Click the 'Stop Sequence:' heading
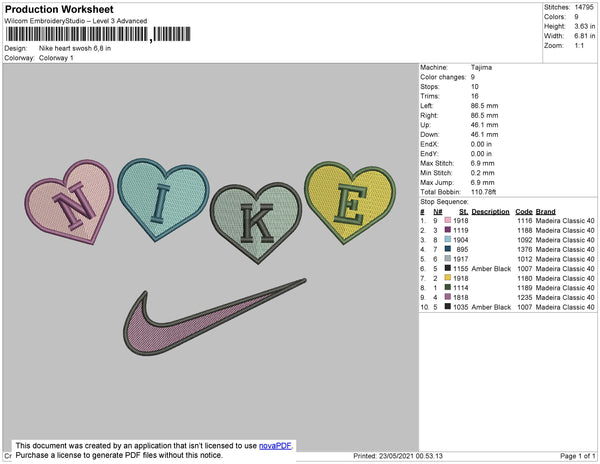Image resolution: width=600 pixels, height=464 pixels. tap(444, 202)
